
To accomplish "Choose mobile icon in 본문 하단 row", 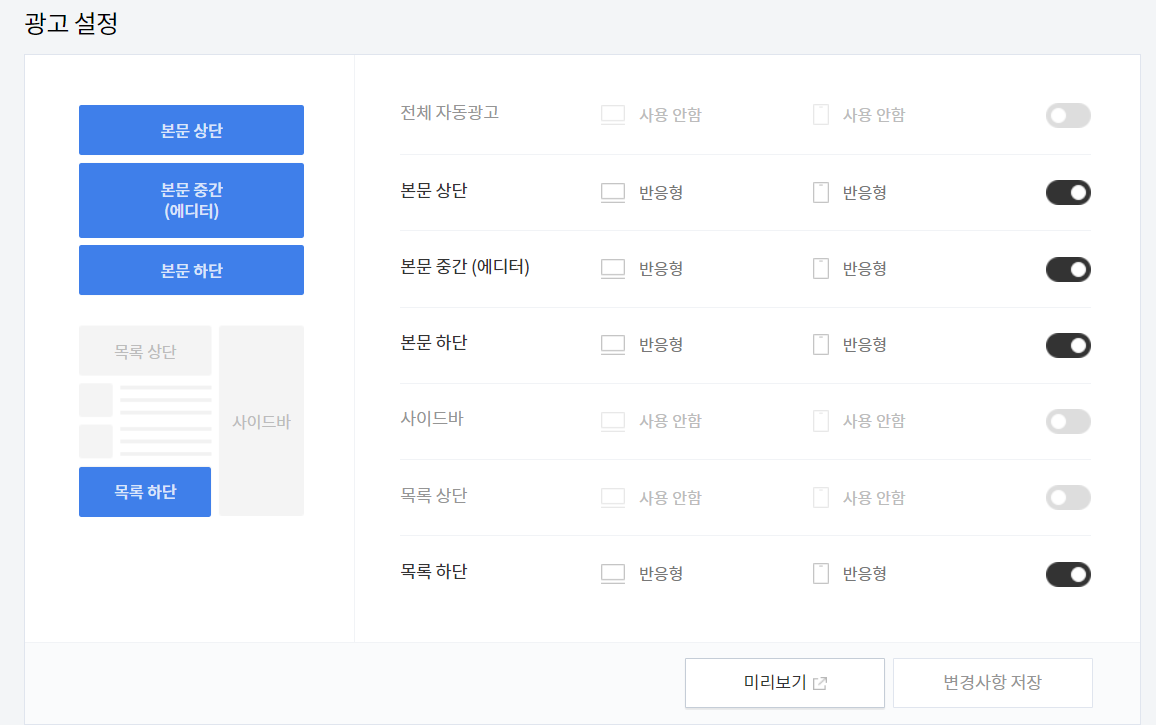I will (821, 344).
